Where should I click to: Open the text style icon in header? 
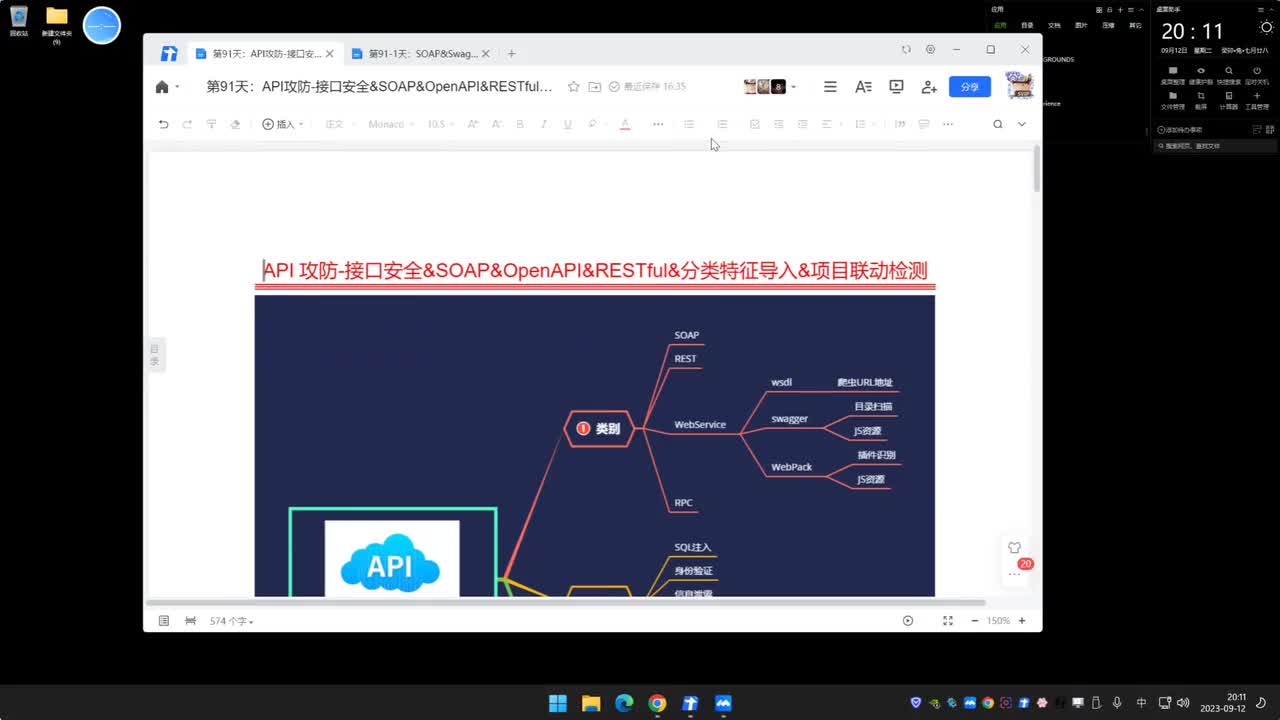[x=863, y=87]
